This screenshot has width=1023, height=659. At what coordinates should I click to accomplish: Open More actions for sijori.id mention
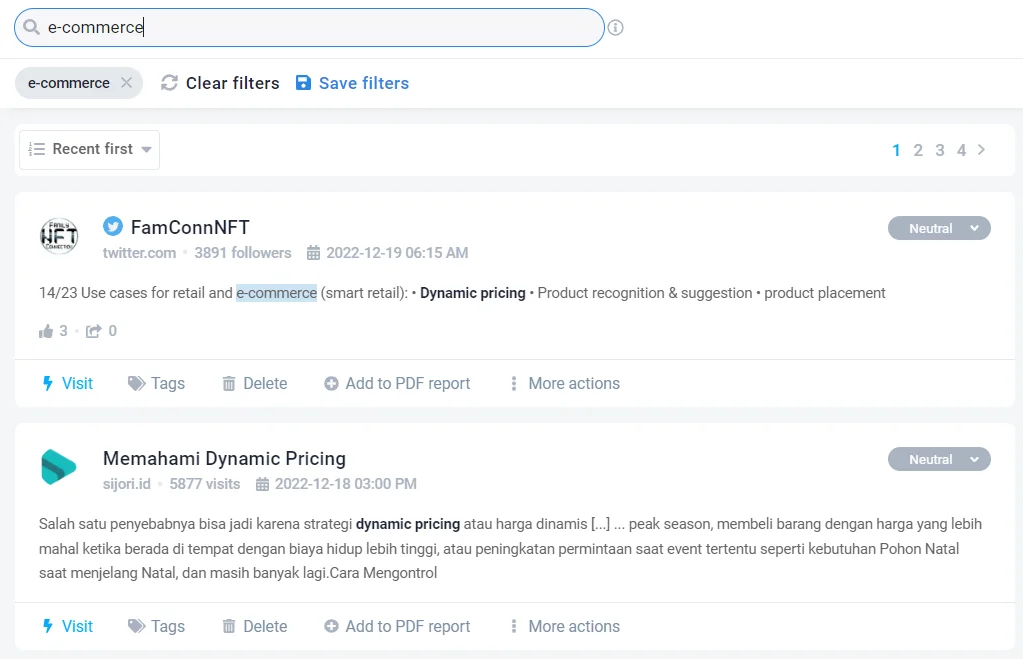point(565,626)
